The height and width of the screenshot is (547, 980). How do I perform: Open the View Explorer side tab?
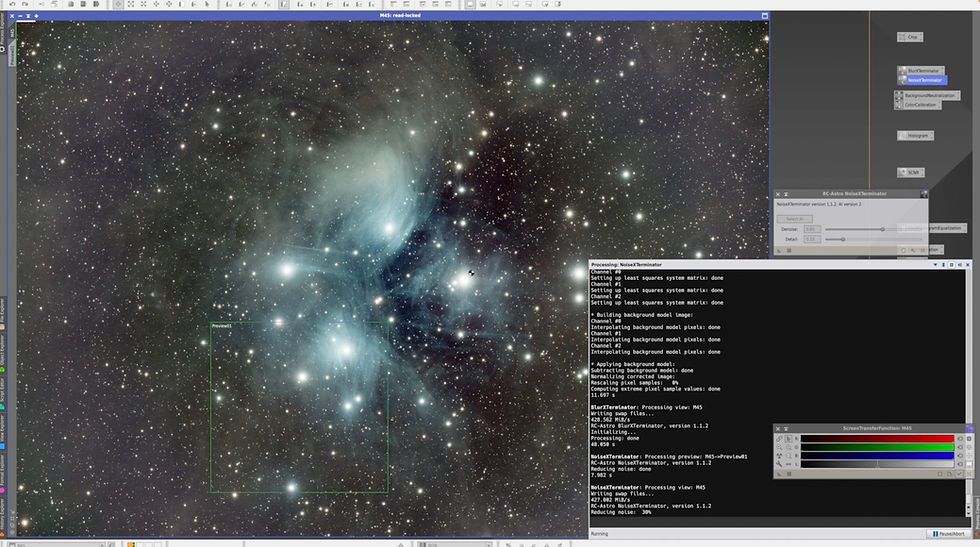pos(2,431)
